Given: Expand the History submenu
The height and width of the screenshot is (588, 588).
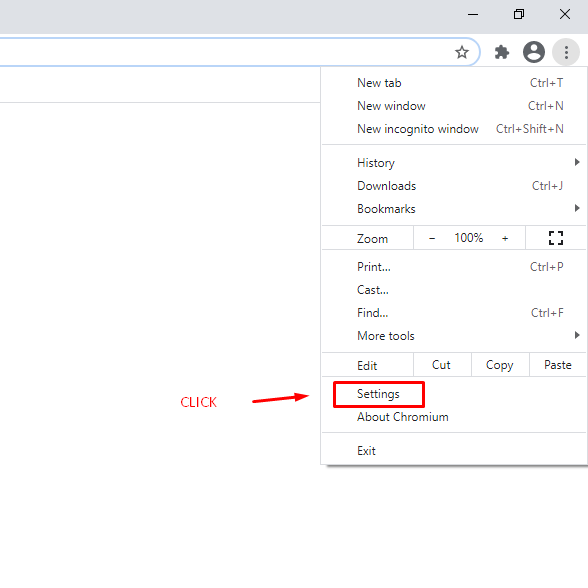Looking at the screenshot, I should [454, 163].
